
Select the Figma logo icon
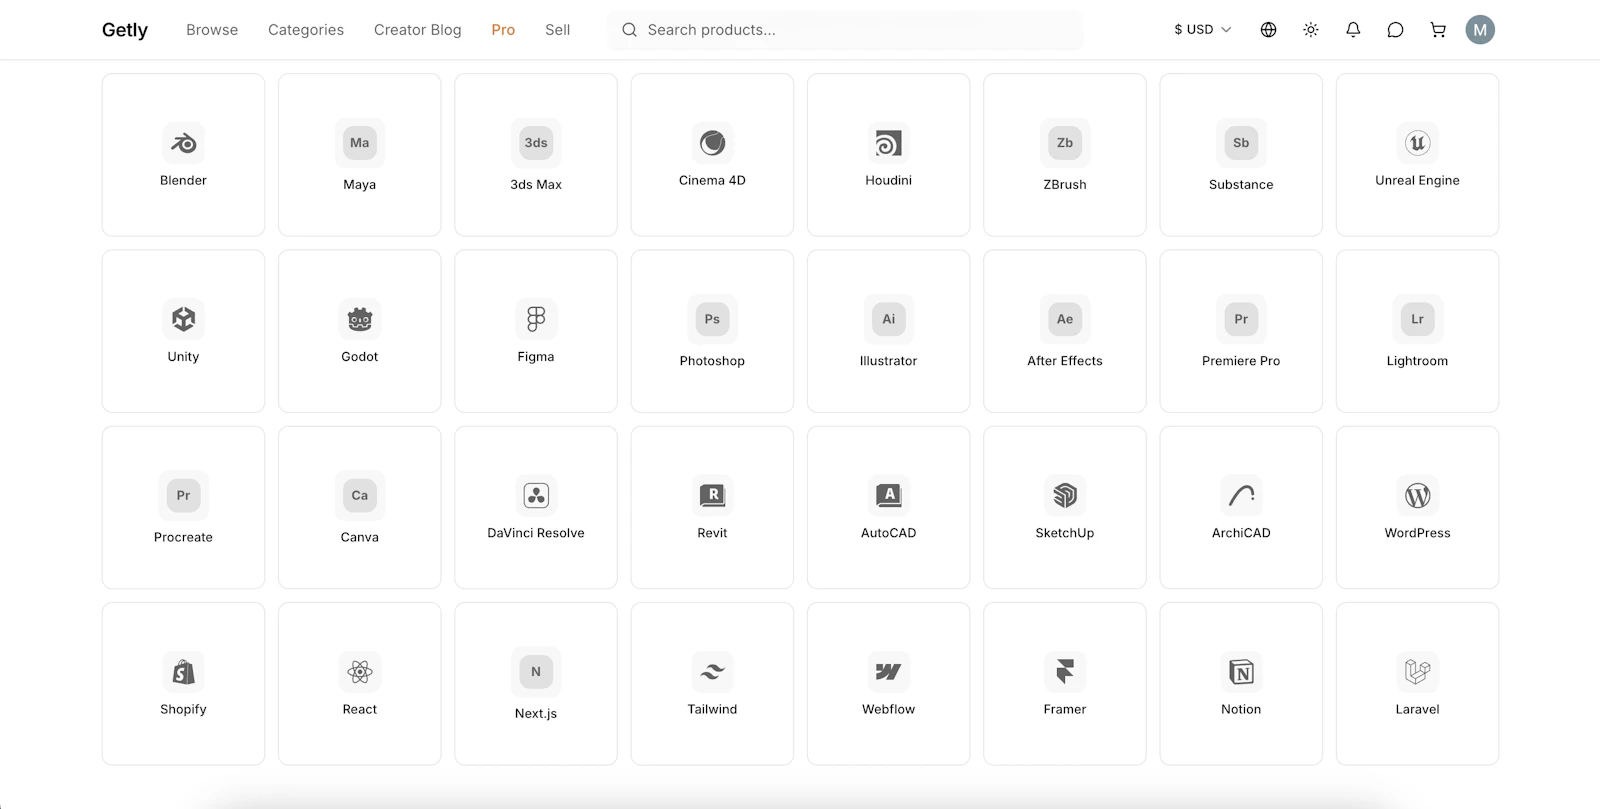[536, 319]
